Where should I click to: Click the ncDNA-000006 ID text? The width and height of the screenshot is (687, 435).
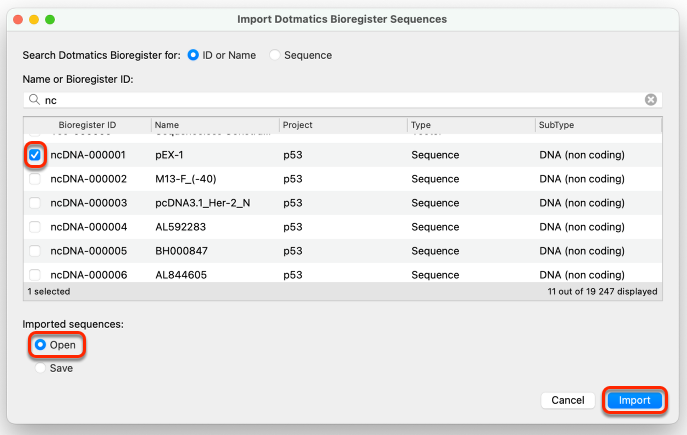click(x=89, y=275)
